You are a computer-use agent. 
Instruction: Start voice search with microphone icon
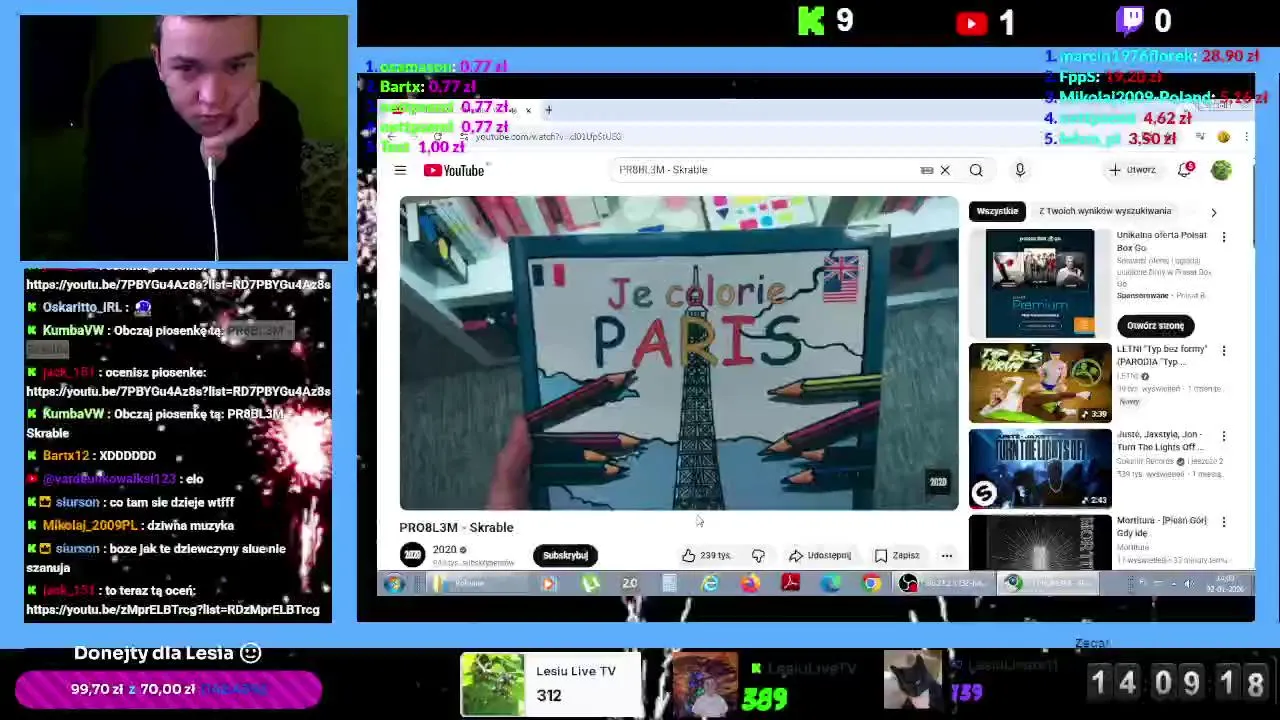(x=1020, y=170)
